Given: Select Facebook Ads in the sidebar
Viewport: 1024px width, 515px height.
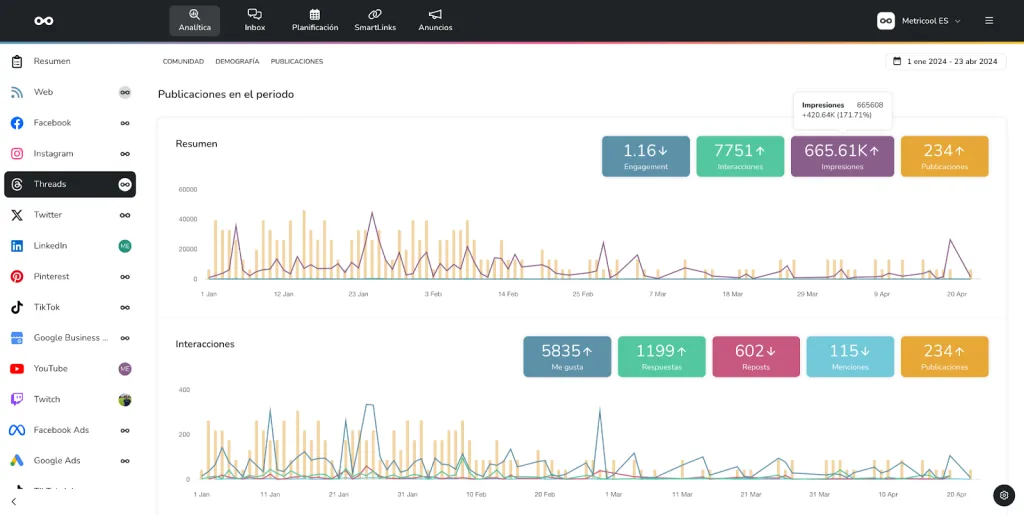Looking at the screenshot, I should pos(70,429).
